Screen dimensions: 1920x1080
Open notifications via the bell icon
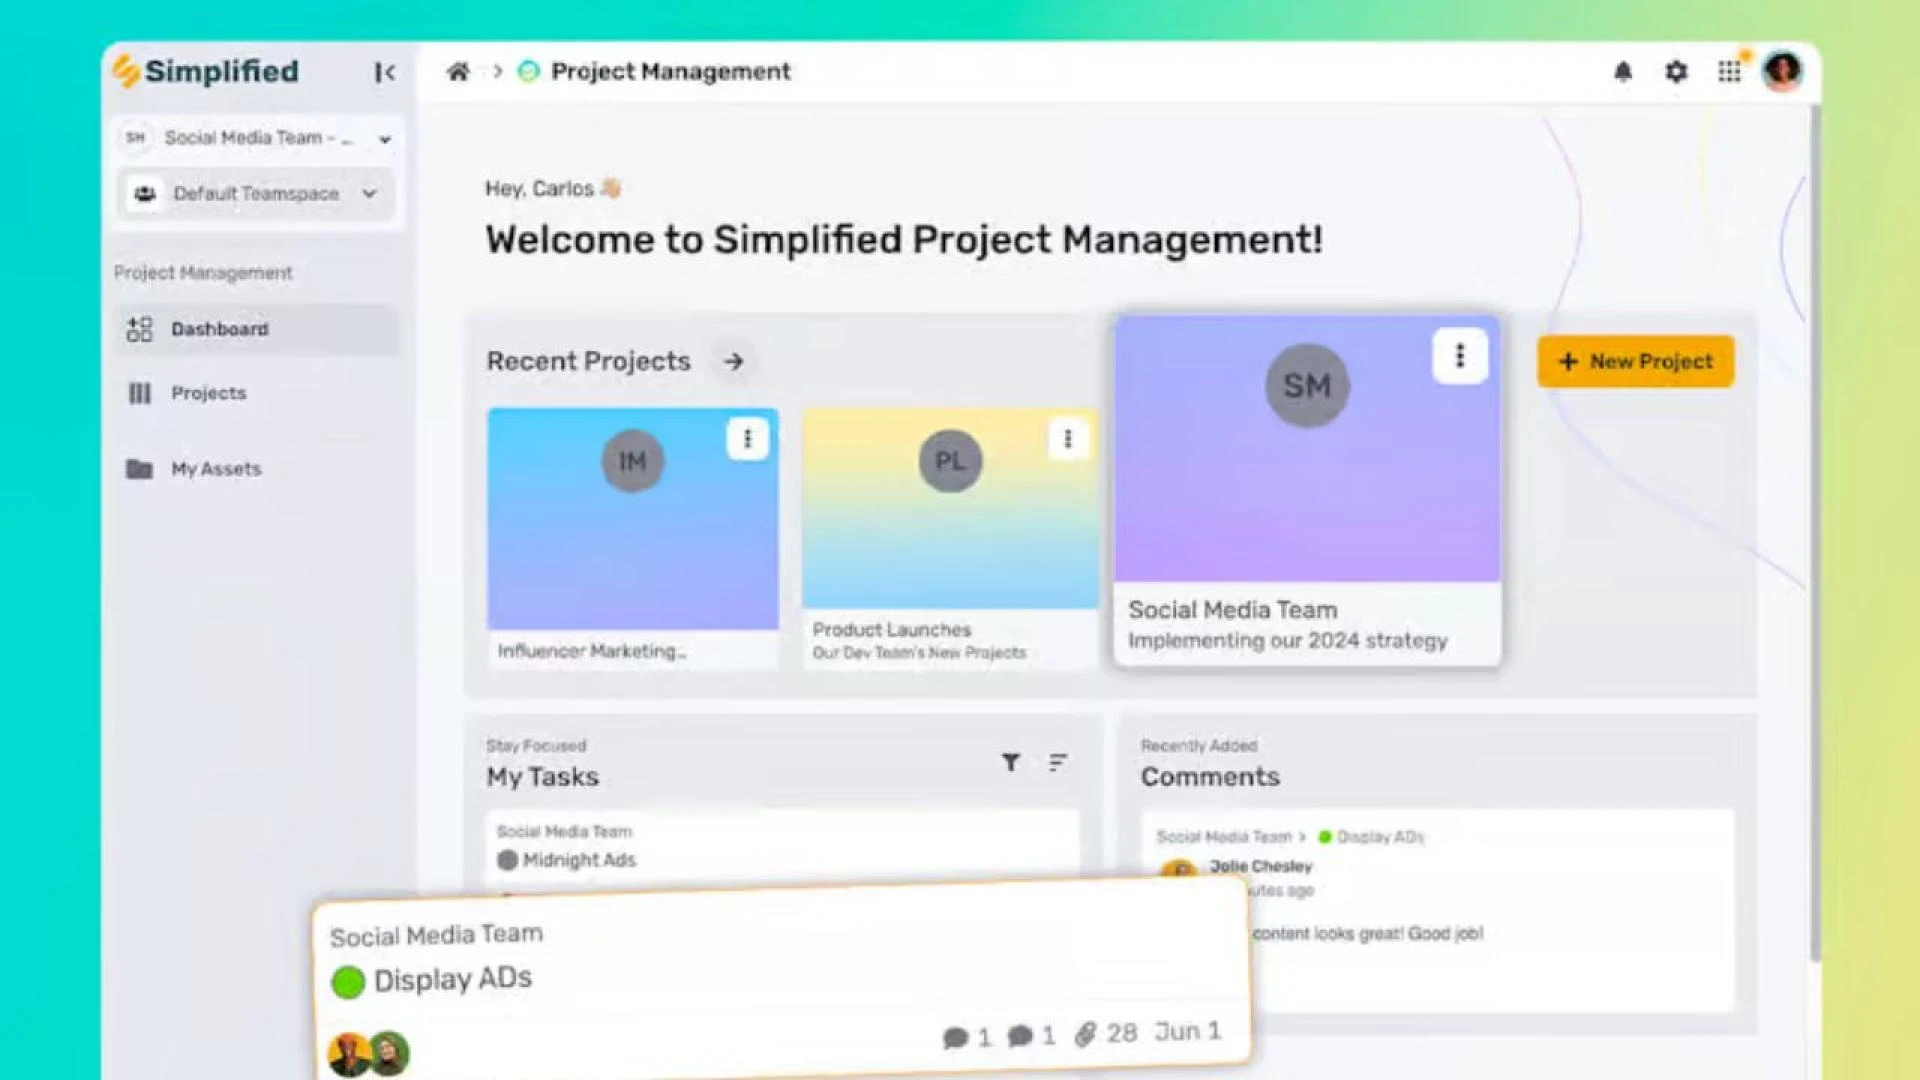coord(1624,71)
